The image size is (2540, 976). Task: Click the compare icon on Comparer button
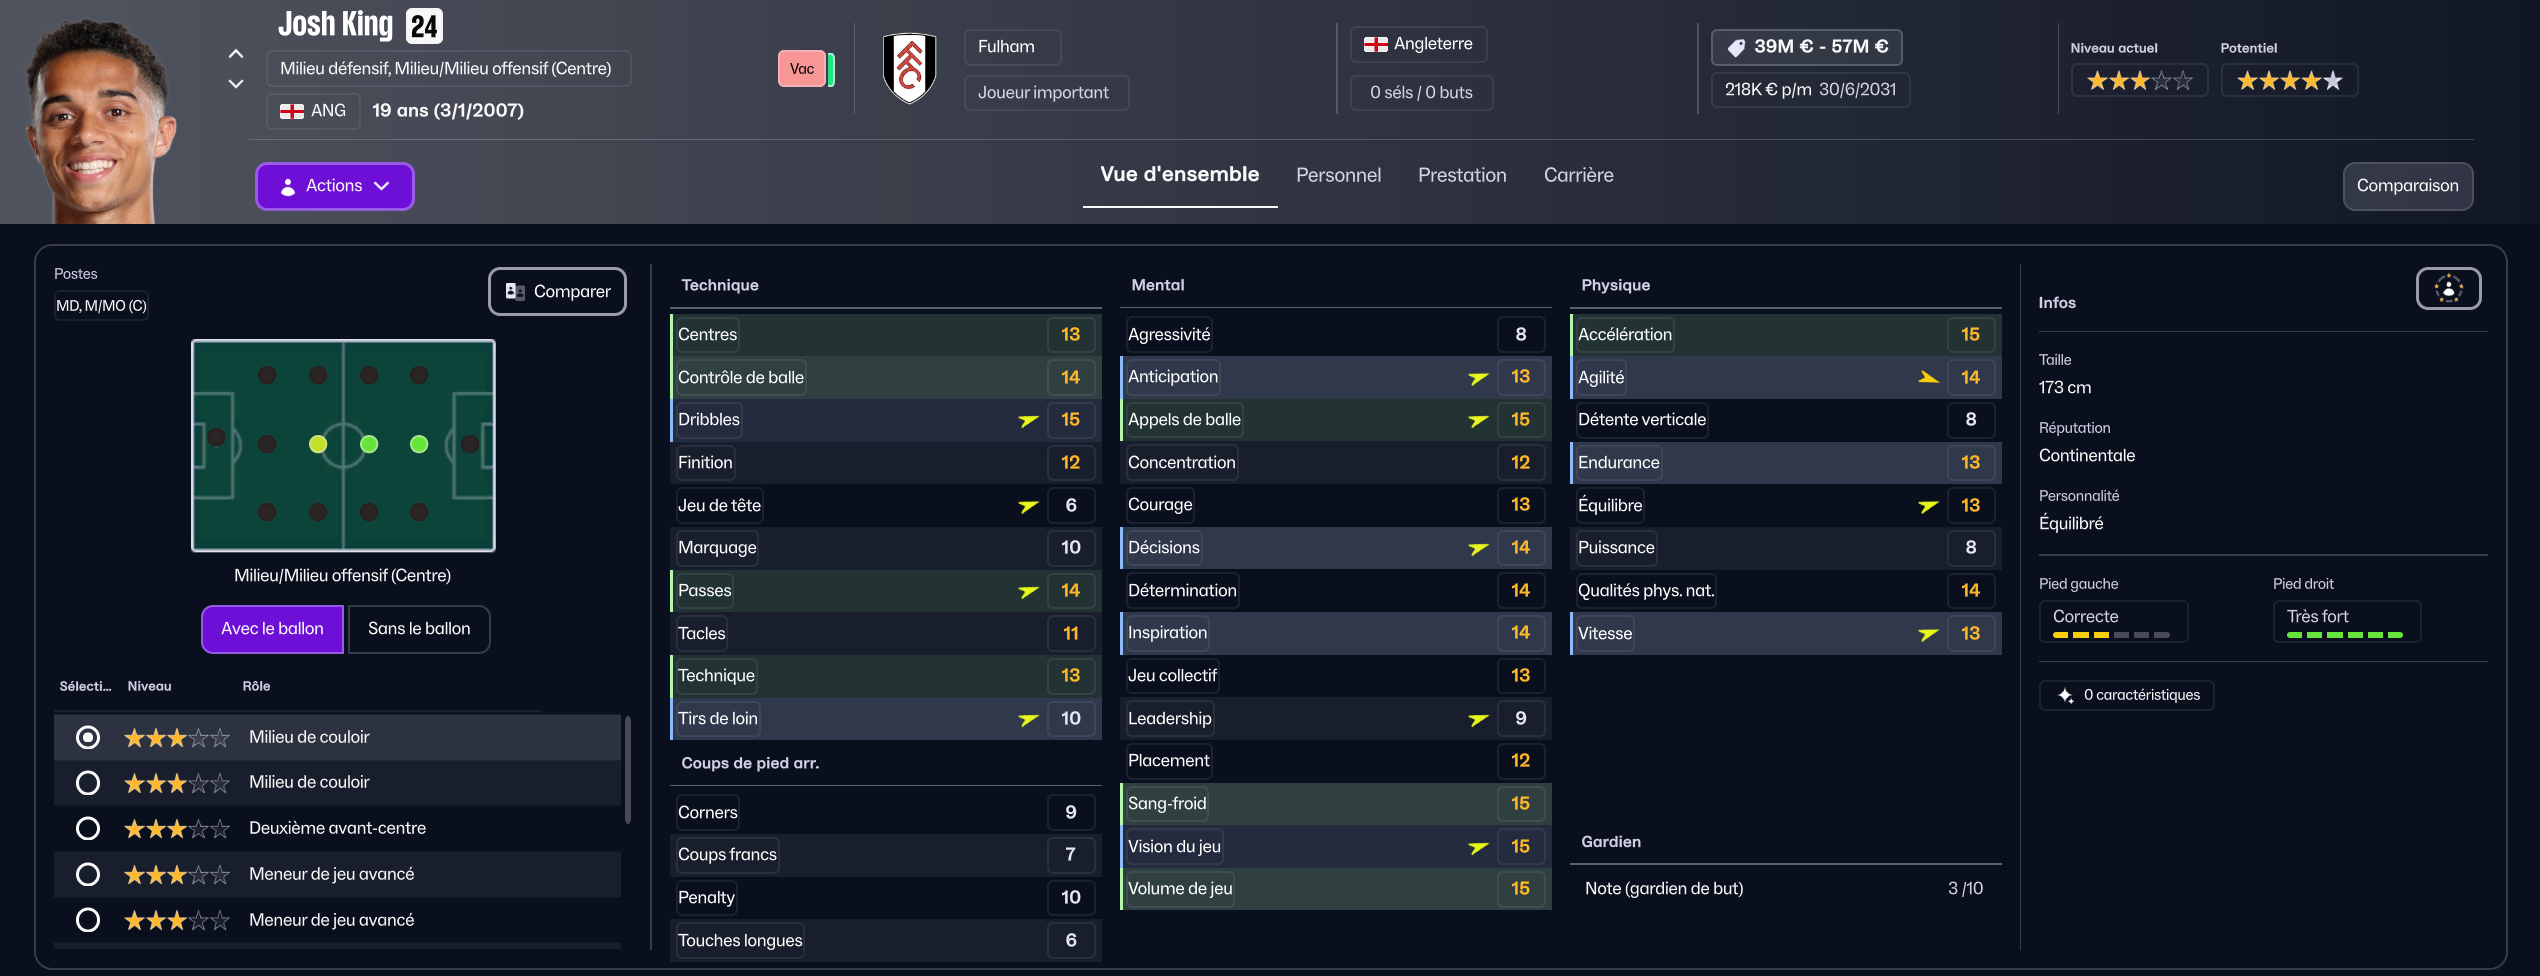tap(515, 291)
